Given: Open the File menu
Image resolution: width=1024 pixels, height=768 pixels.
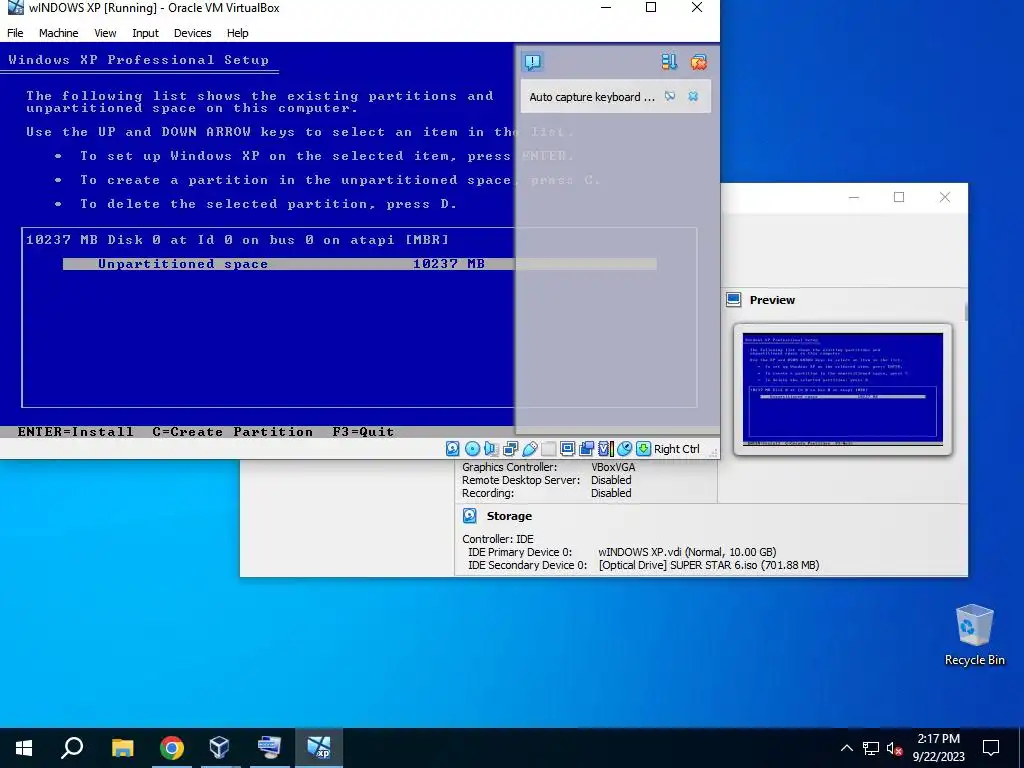Looking at the screenshot, I should [15, 33].
